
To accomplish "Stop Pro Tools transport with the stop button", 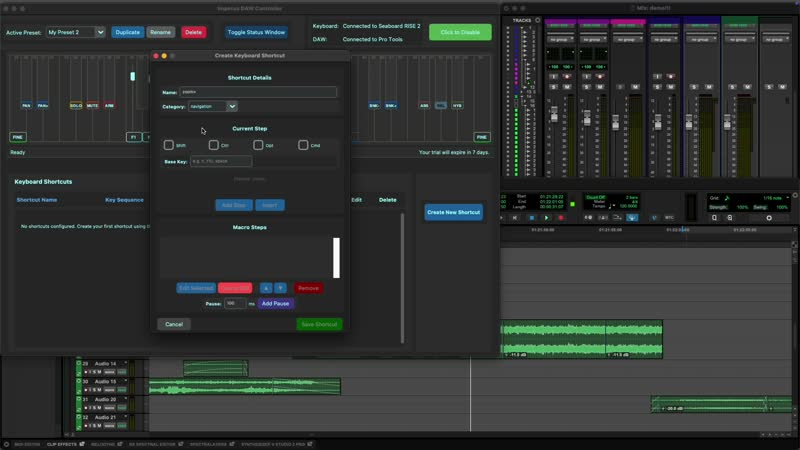I will coord(532,218).
